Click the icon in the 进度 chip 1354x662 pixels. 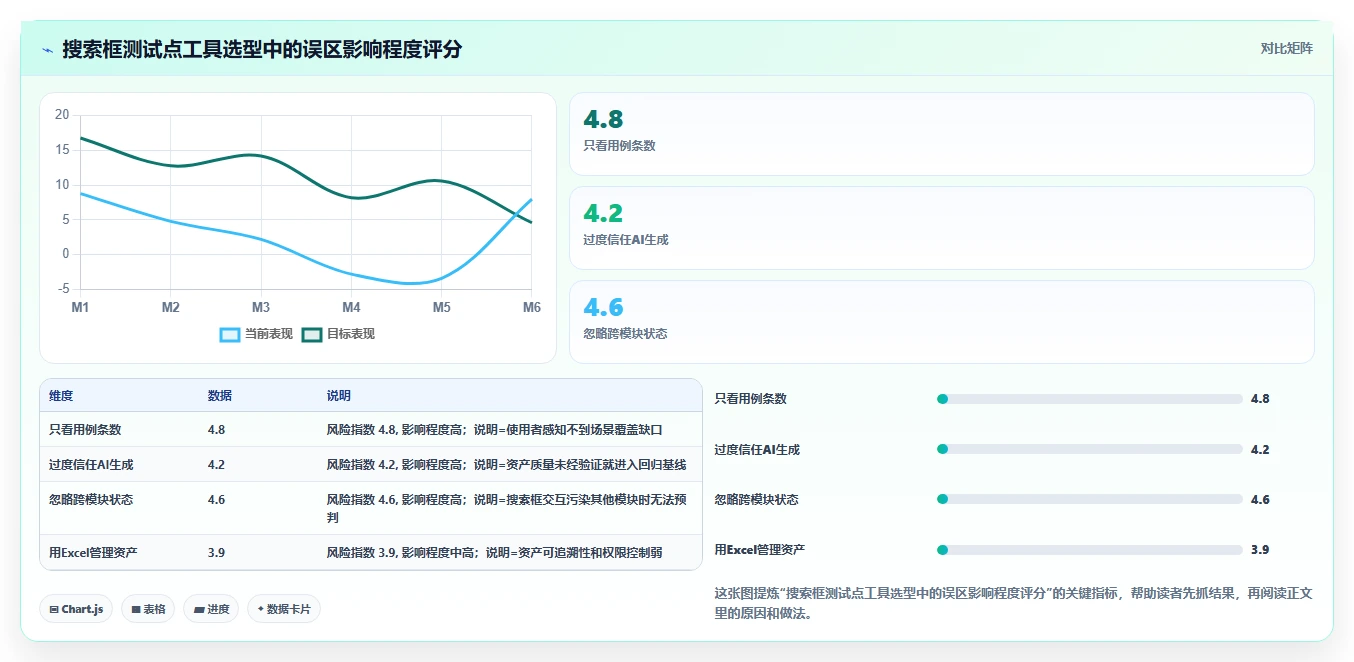[199, 609]
